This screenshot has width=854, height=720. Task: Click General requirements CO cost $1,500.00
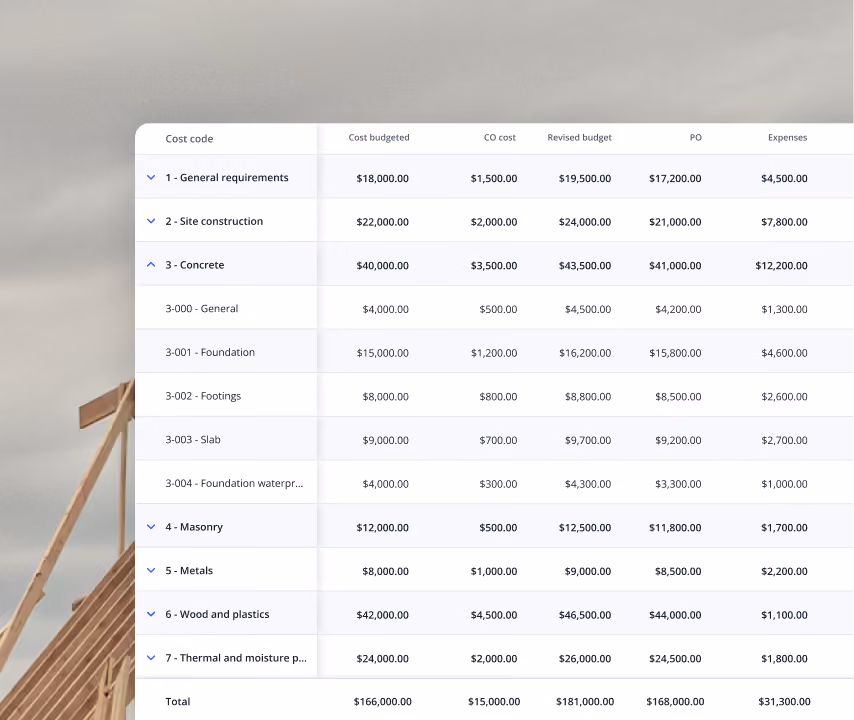[494, 178]
